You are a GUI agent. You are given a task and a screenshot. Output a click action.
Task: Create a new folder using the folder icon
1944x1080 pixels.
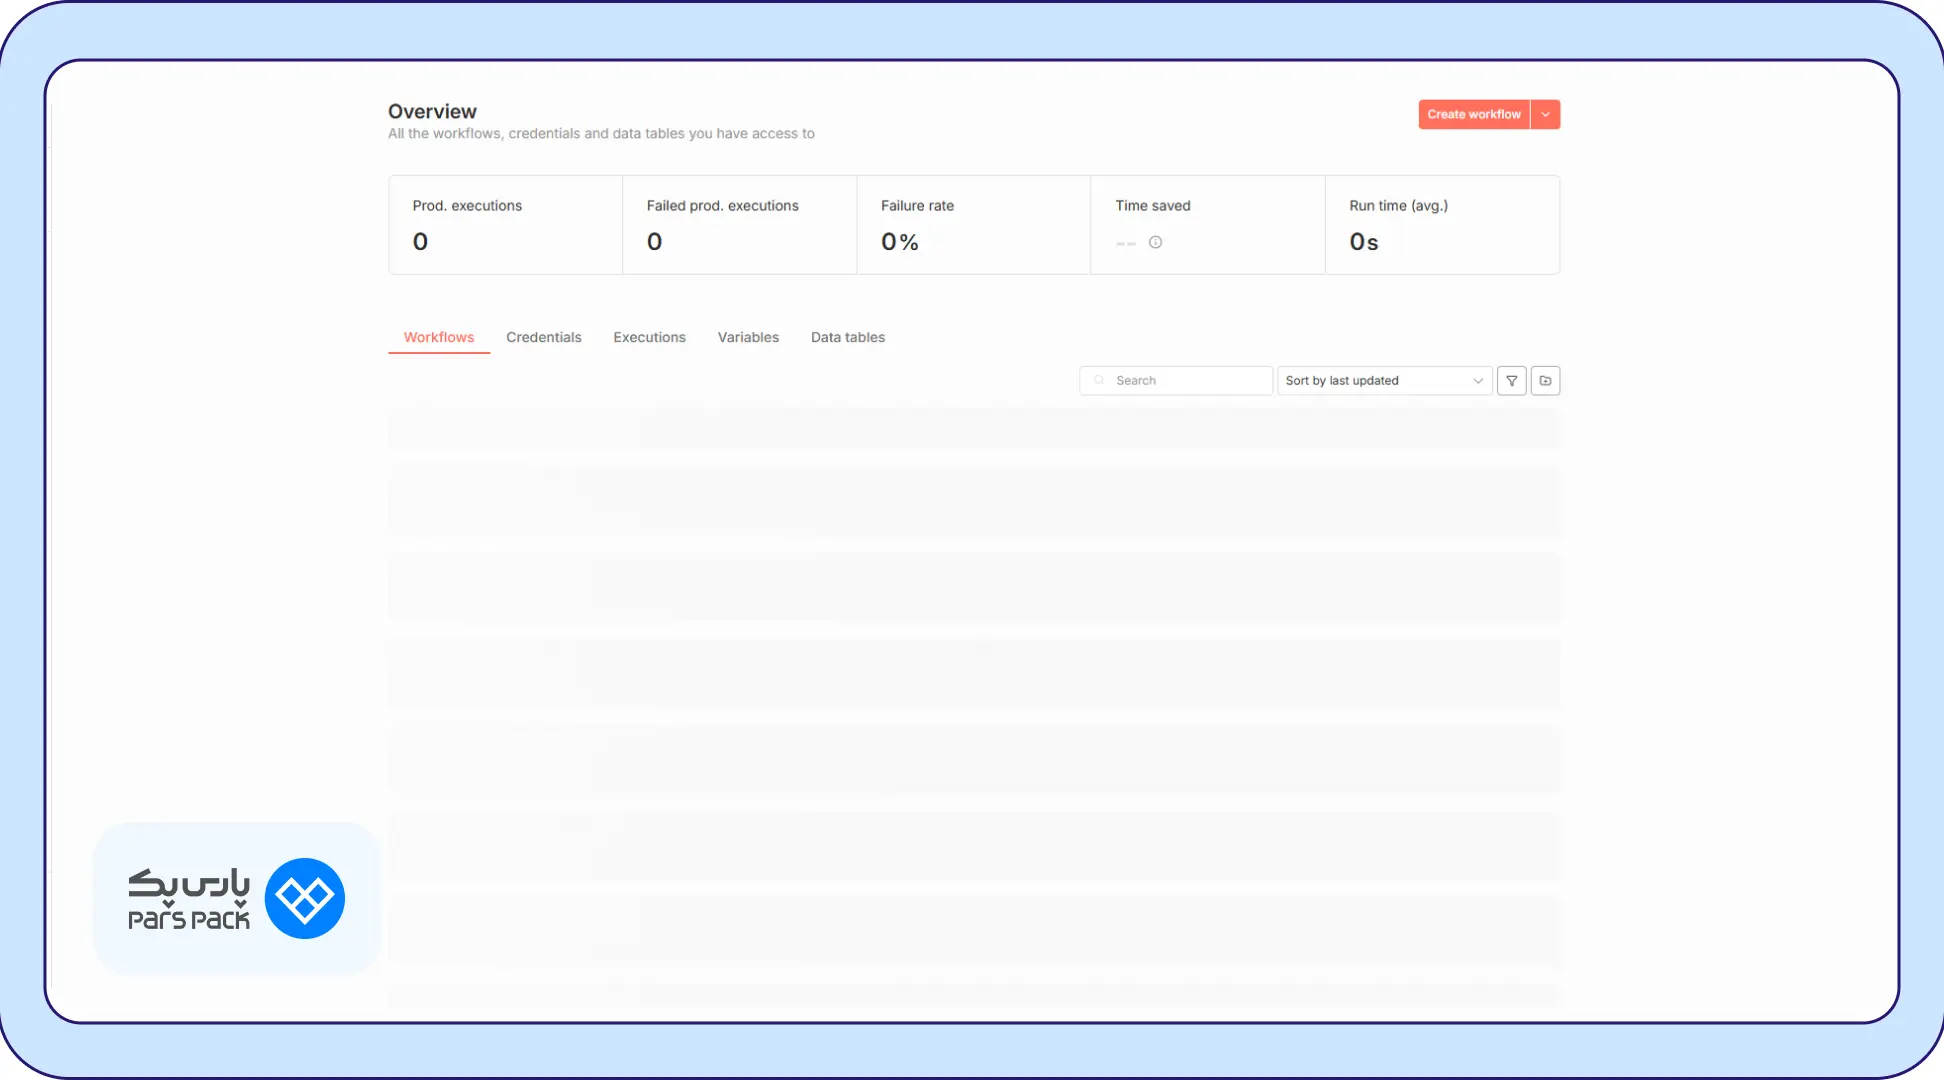point(1545,380)
